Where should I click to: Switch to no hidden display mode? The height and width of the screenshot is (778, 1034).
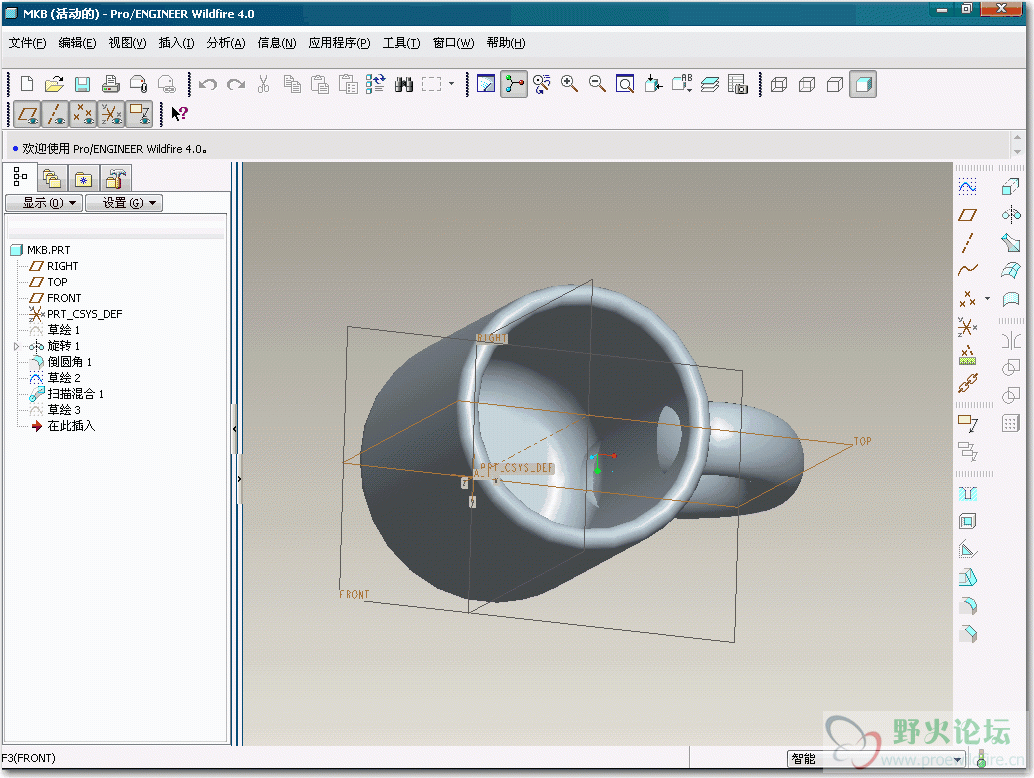(834, 84)
